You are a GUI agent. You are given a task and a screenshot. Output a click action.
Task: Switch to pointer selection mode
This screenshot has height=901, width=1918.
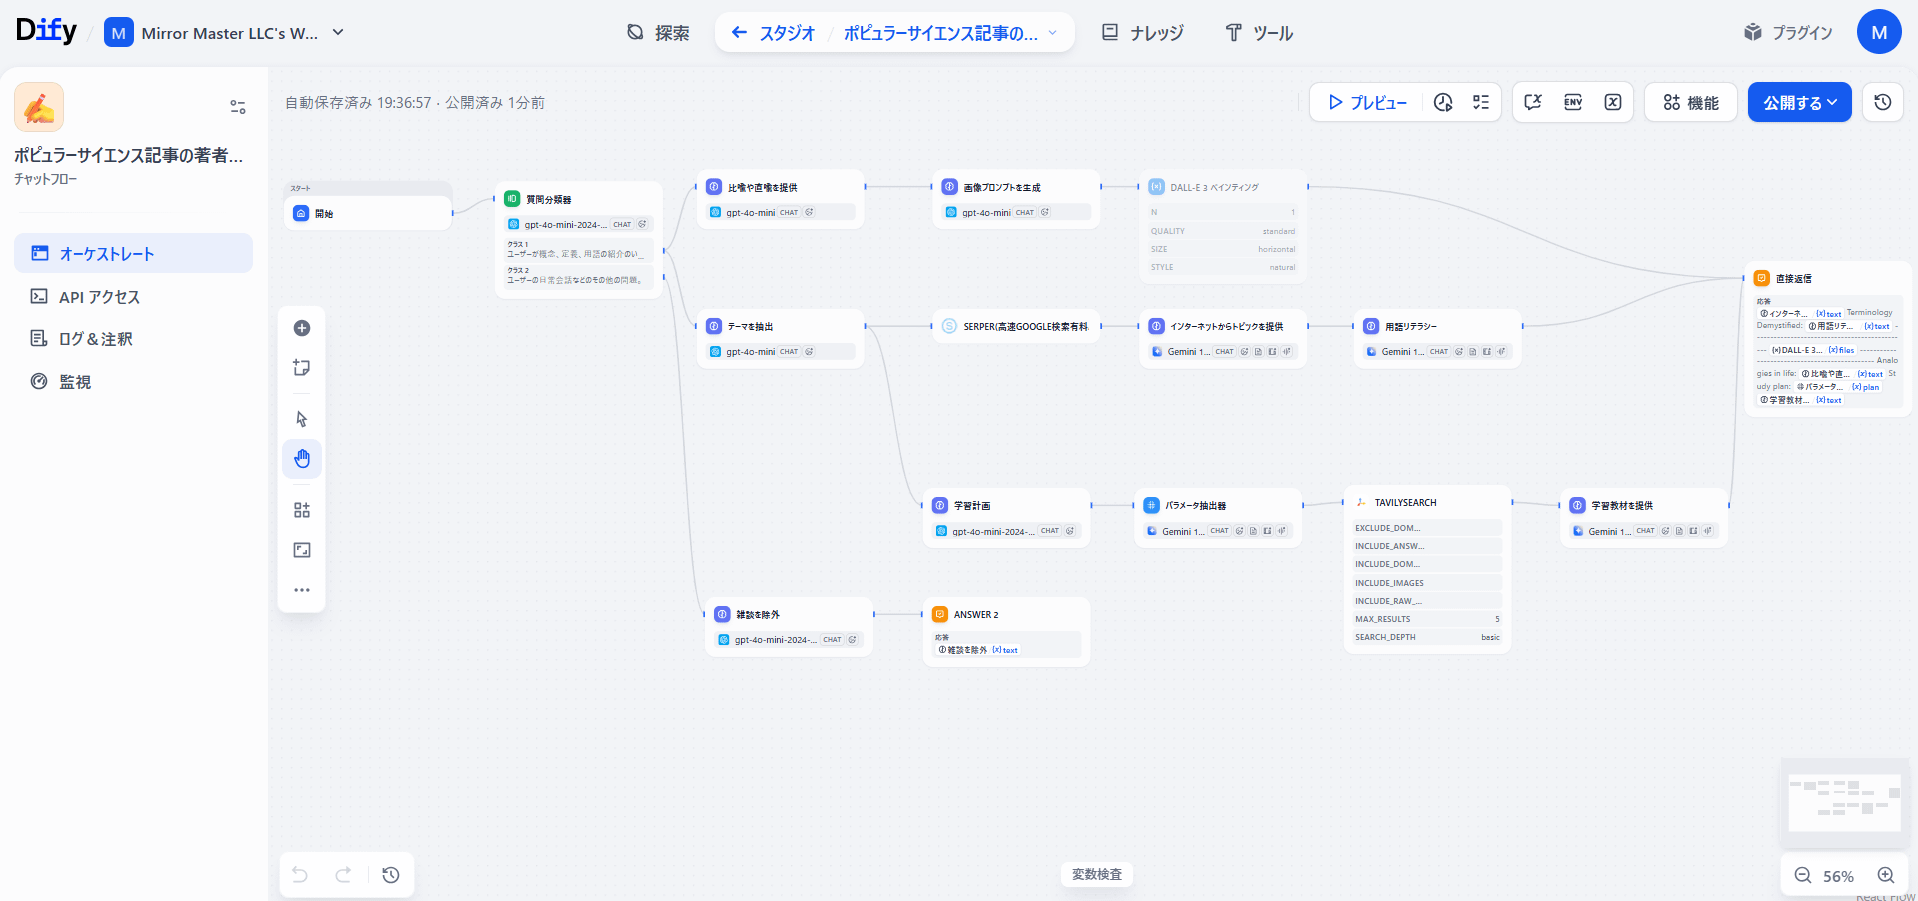coord(302,419)
